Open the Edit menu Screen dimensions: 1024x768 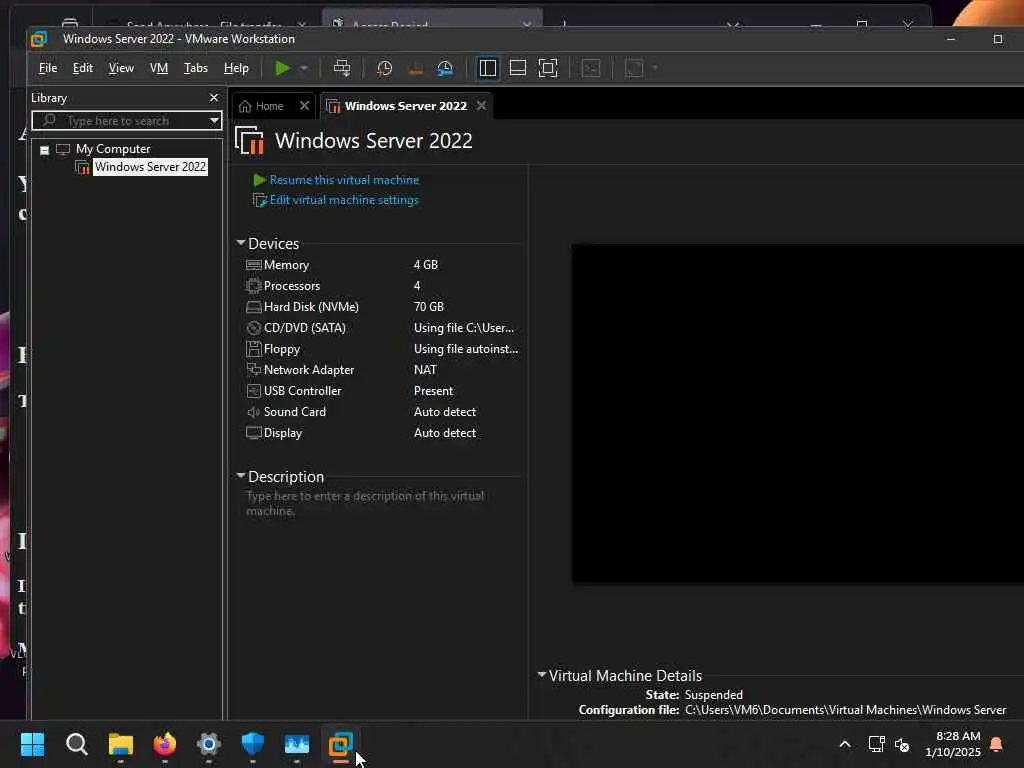coord(82,68)
